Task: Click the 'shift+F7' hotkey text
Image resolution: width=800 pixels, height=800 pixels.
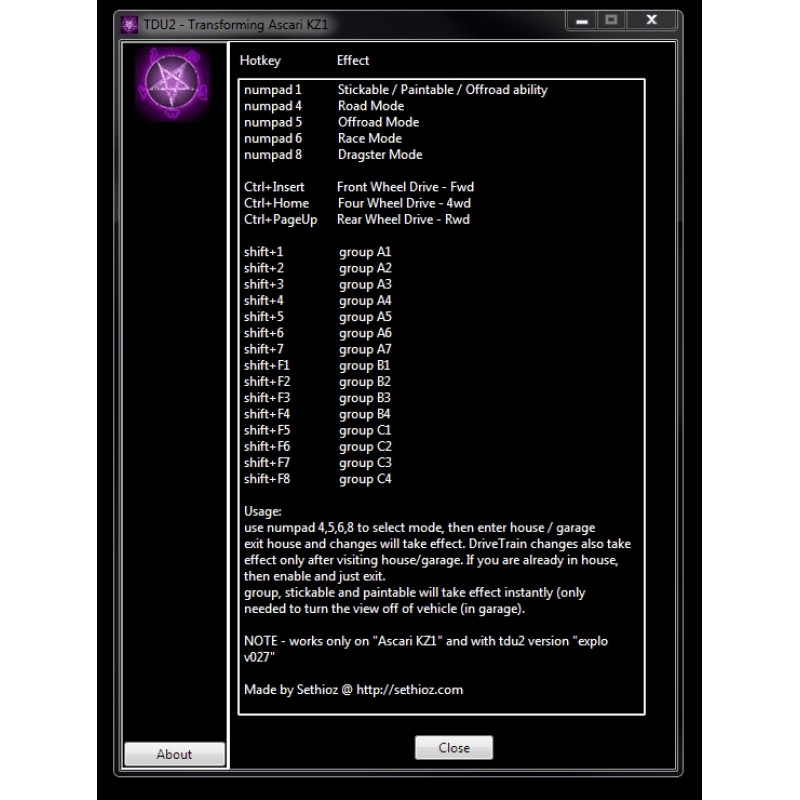Action: point(266,463)
